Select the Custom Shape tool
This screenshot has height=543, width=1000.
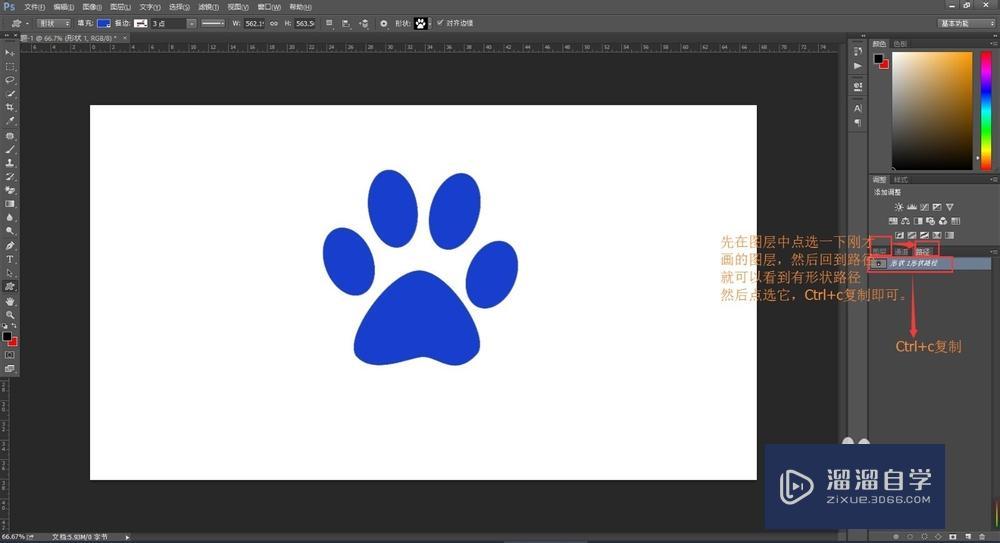coord(10,286)
